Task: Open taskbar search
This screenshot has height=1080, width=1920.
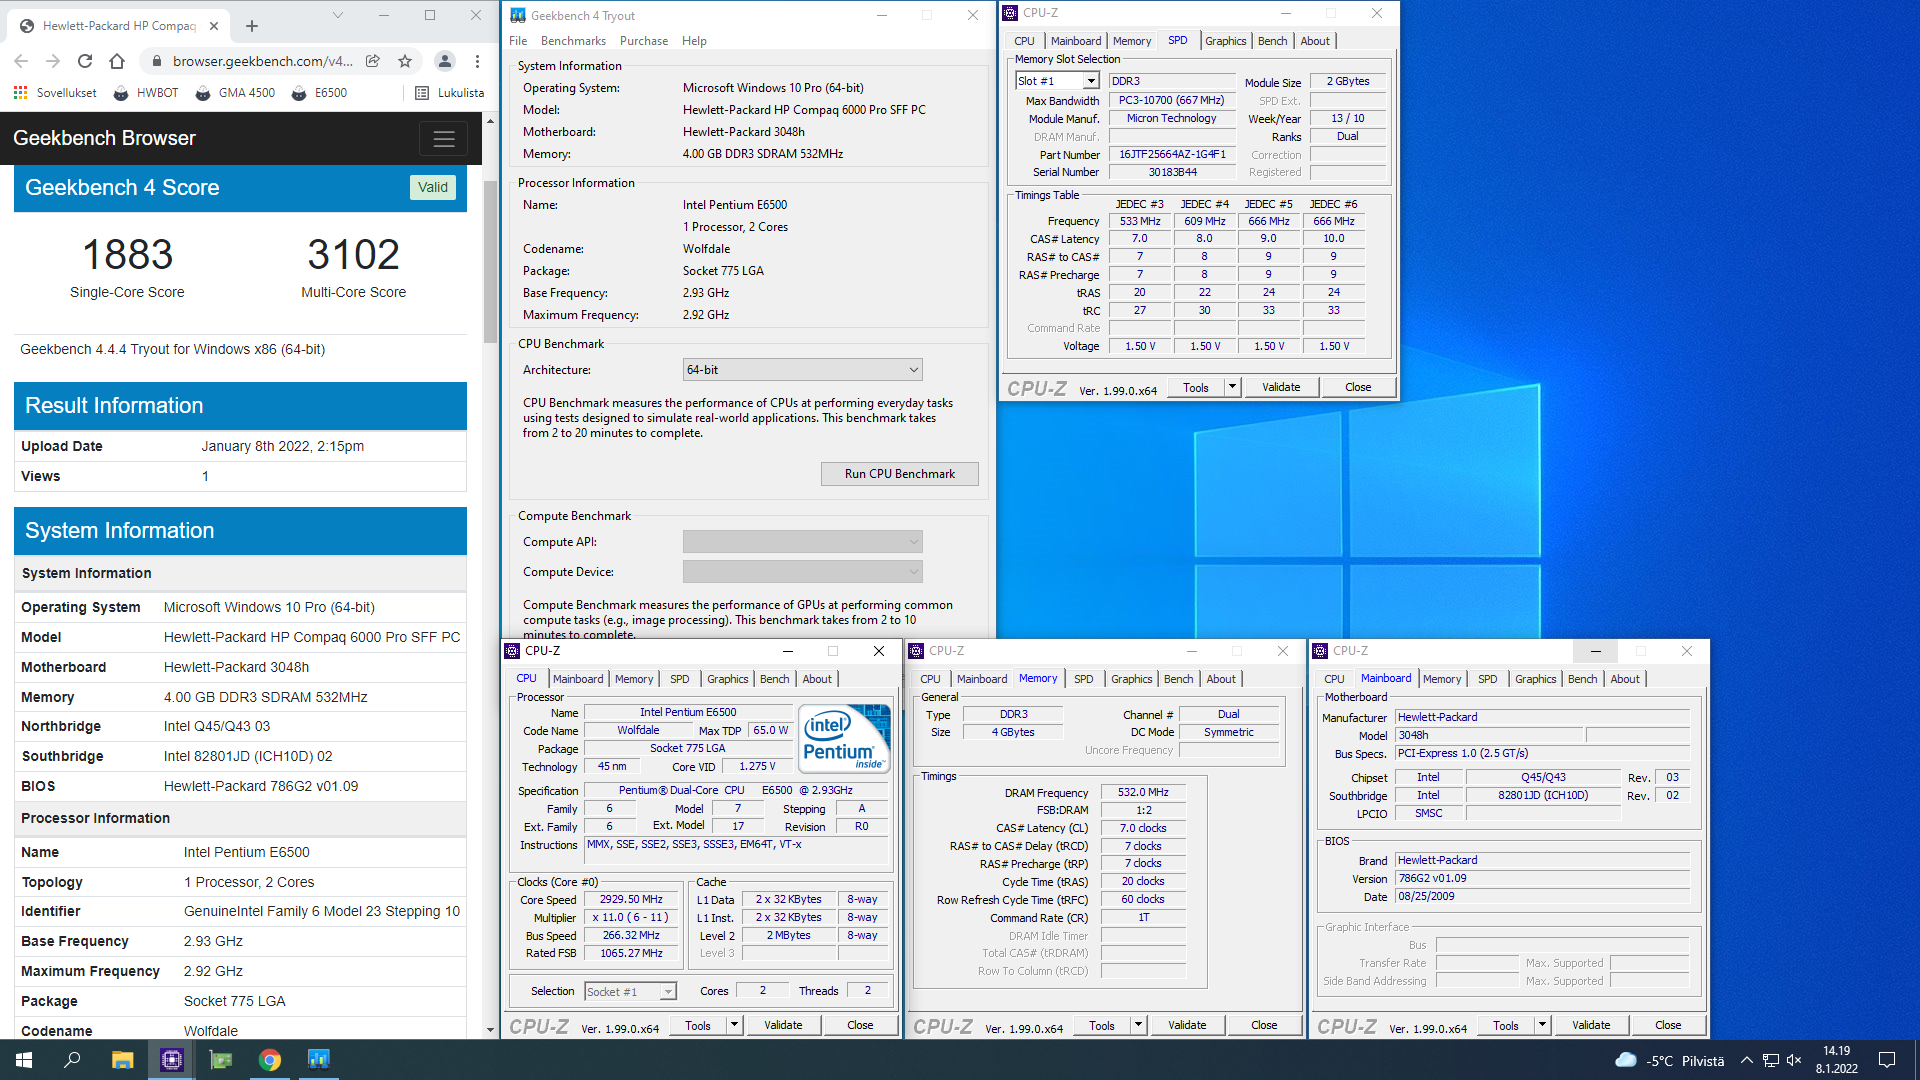Action: (x=72, y=1060)
